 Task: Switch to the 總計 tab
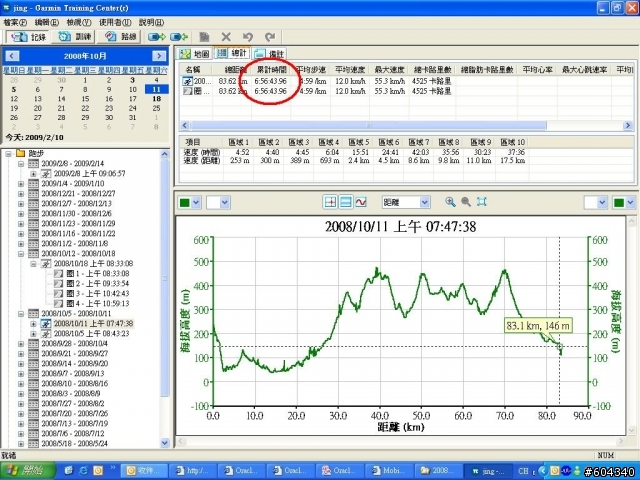232,53
